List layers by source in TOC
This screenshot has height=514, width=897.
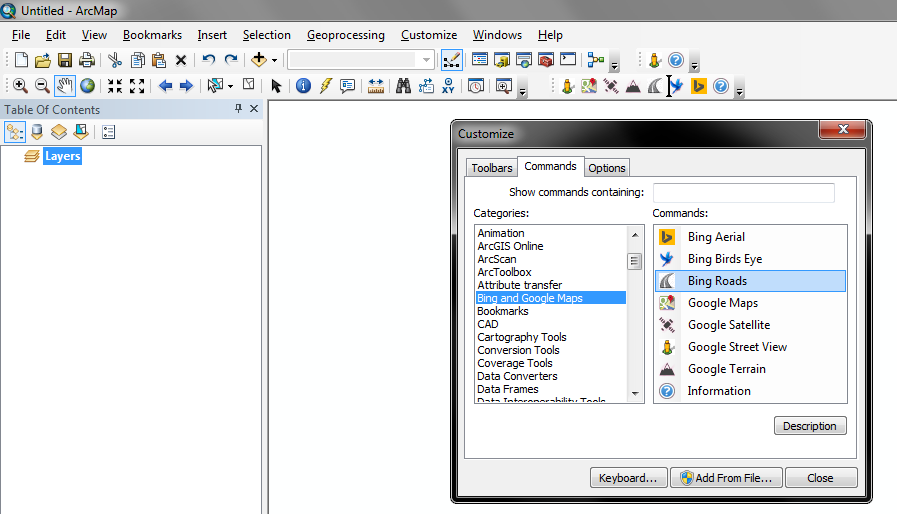click(37, 132)
